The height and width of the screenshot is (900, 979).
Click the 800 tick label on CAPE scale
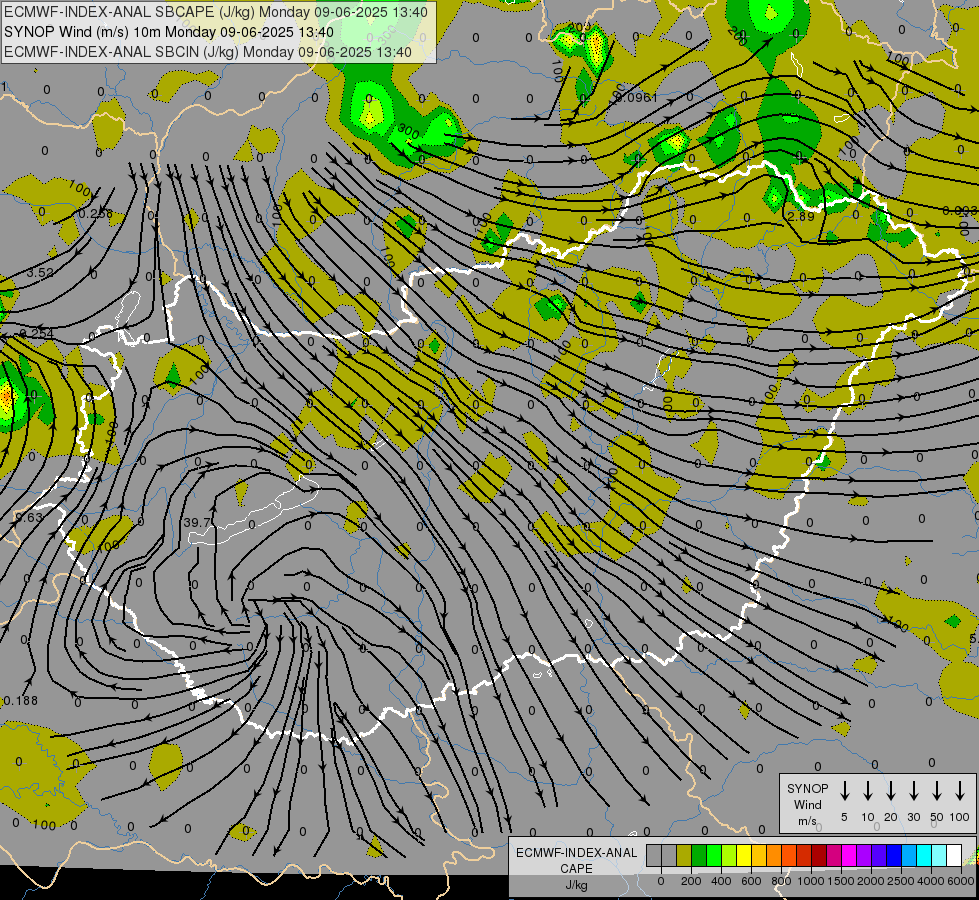(x=781, y=881)
